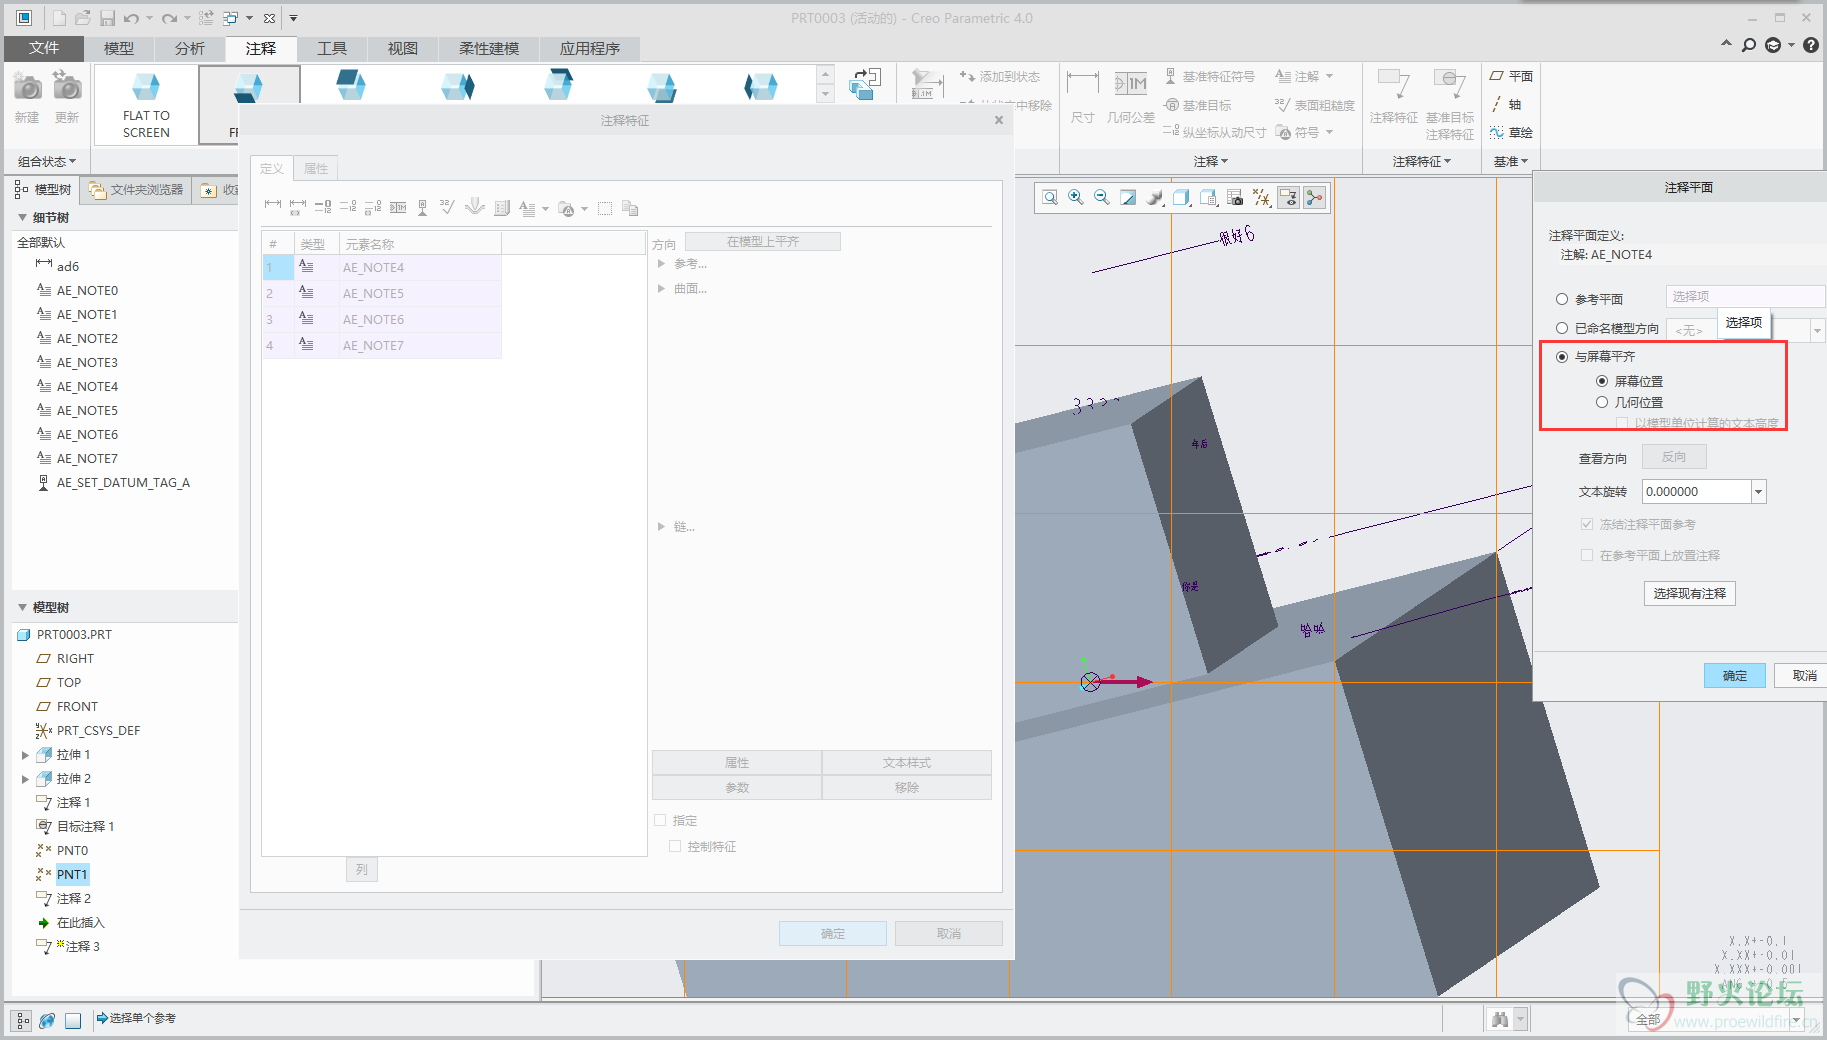Open the 文件夹浏览器 navigator tab

tap(137, 189)
